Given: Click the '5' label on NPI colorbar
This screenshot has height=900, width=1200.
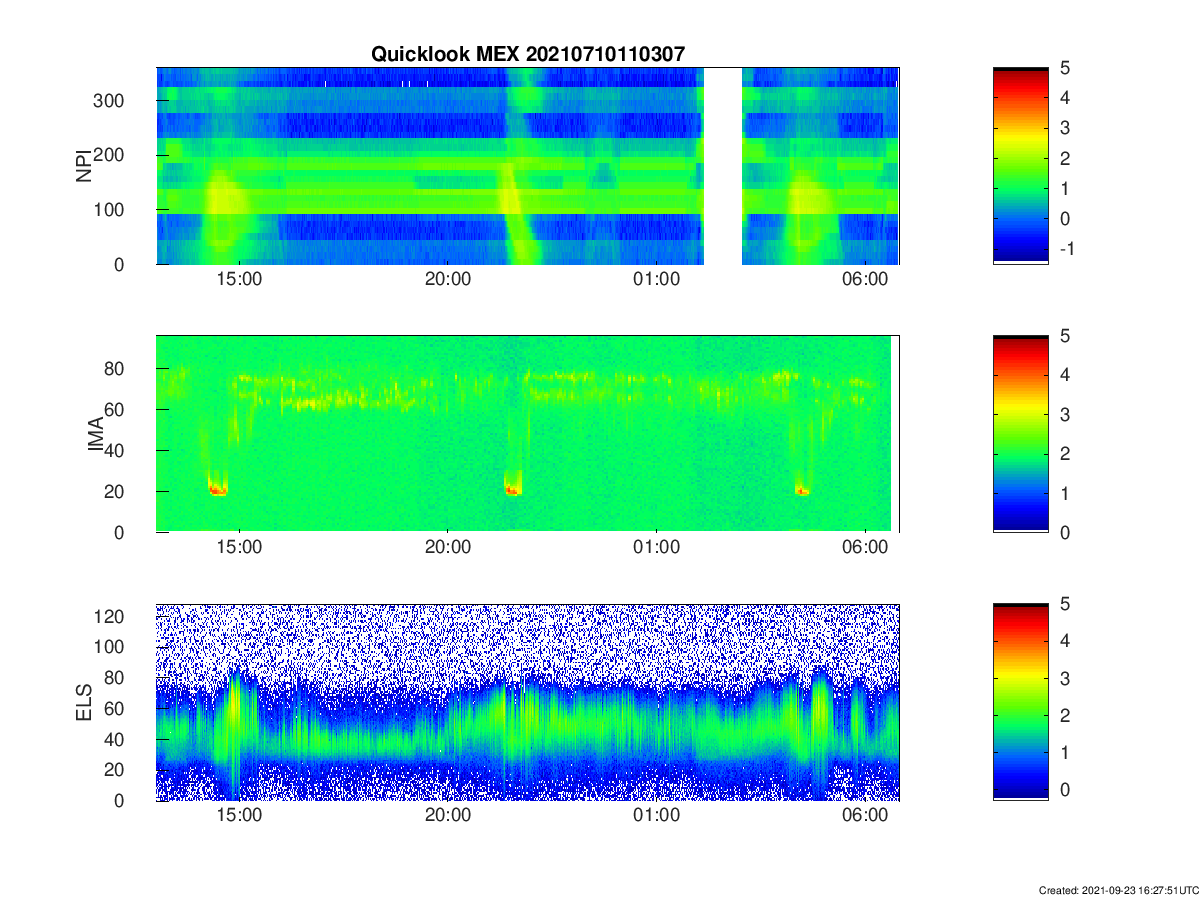Looking at the screenshot, I should tap(1066, 68).
